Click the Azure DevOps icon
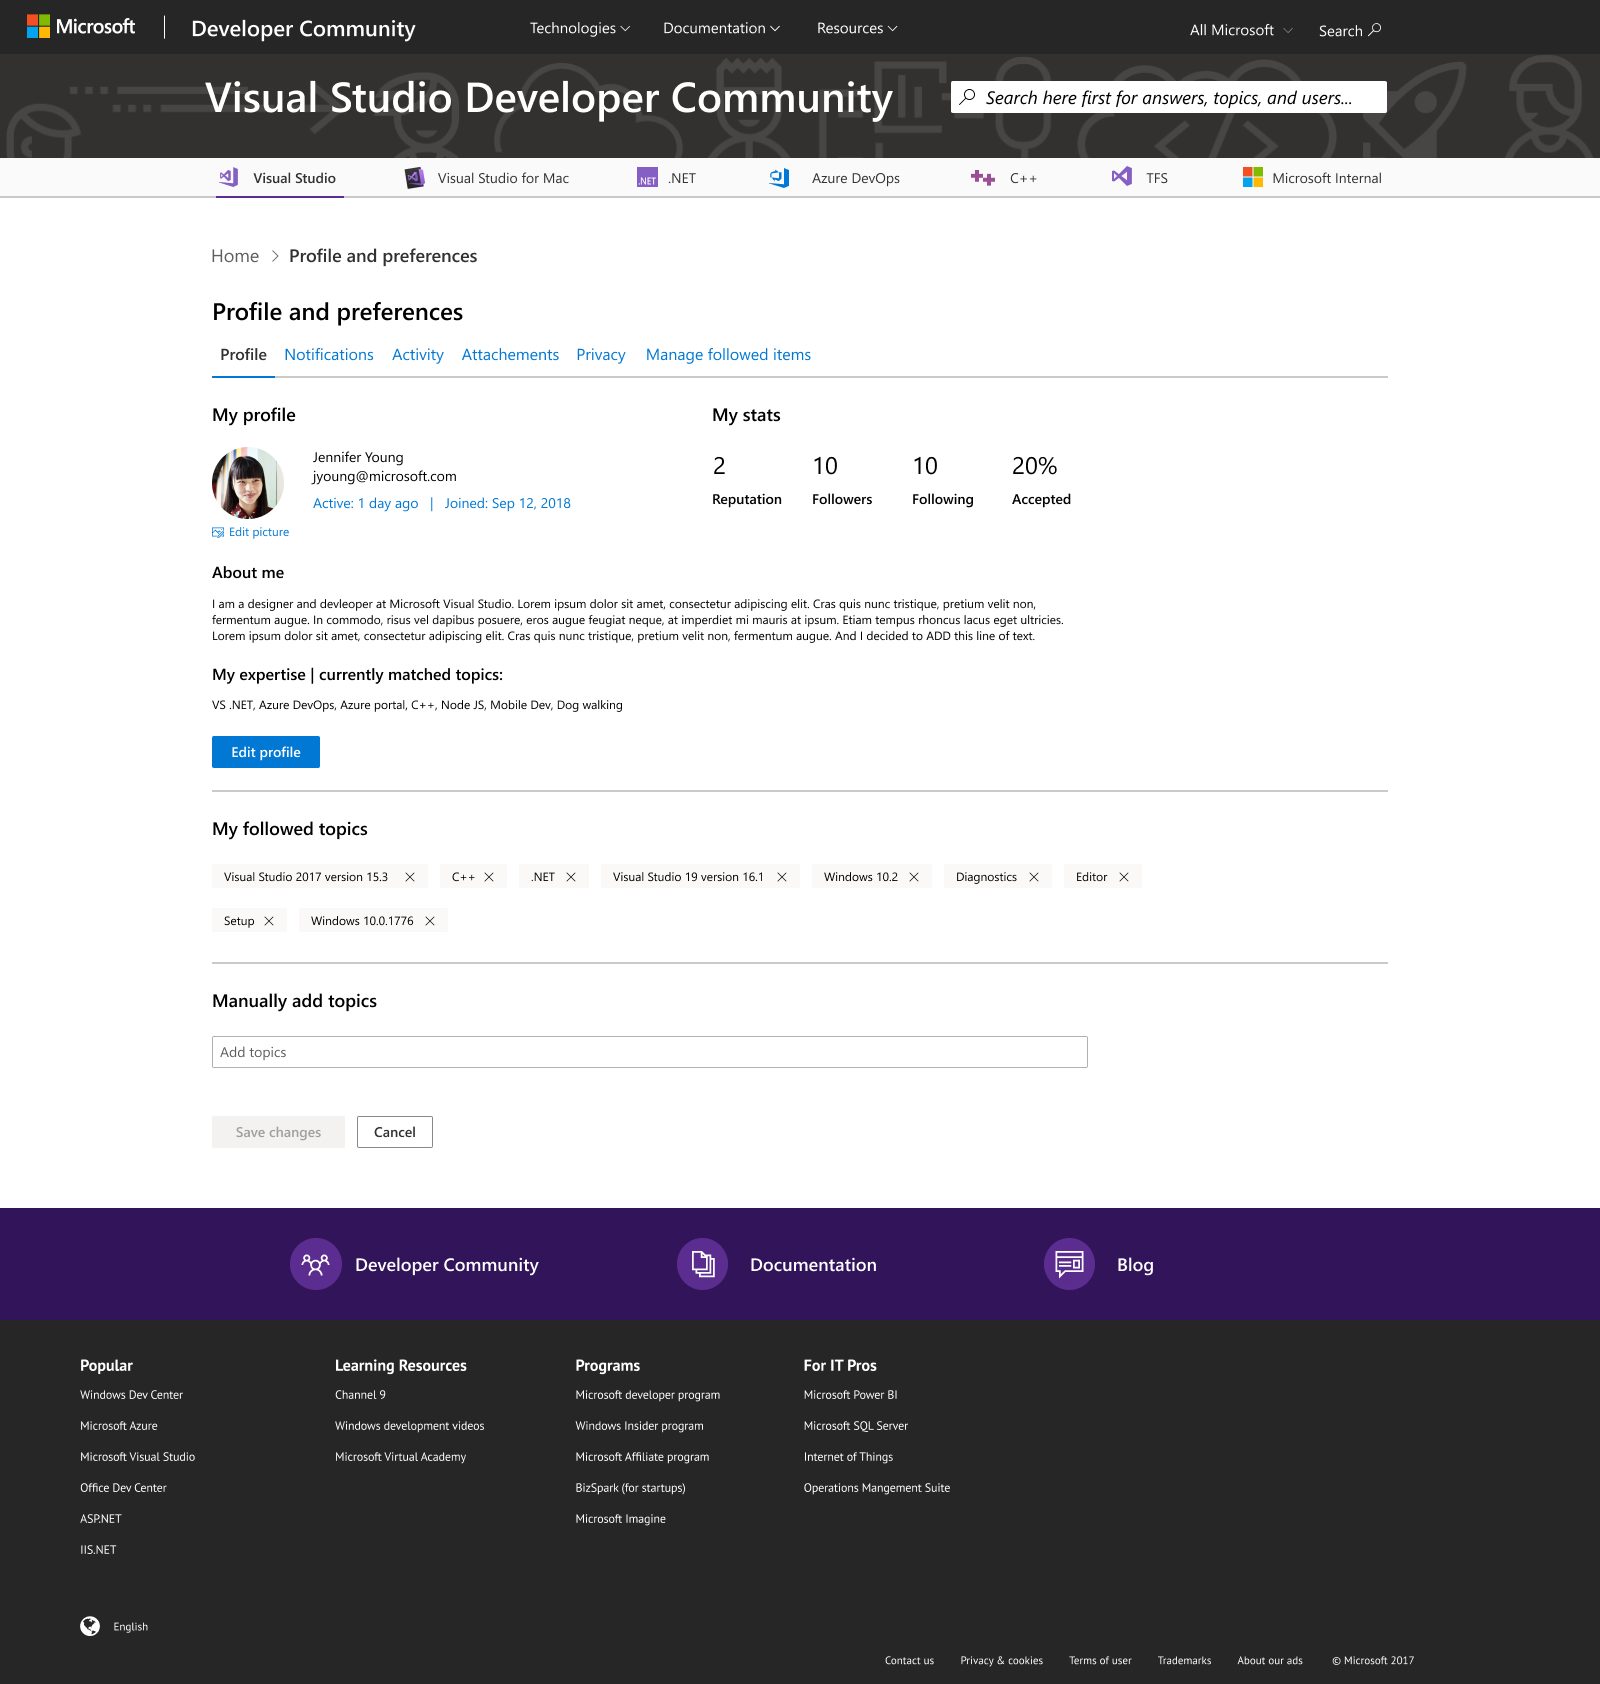This screenshot has width=1600, height=1684. point(779,178)
